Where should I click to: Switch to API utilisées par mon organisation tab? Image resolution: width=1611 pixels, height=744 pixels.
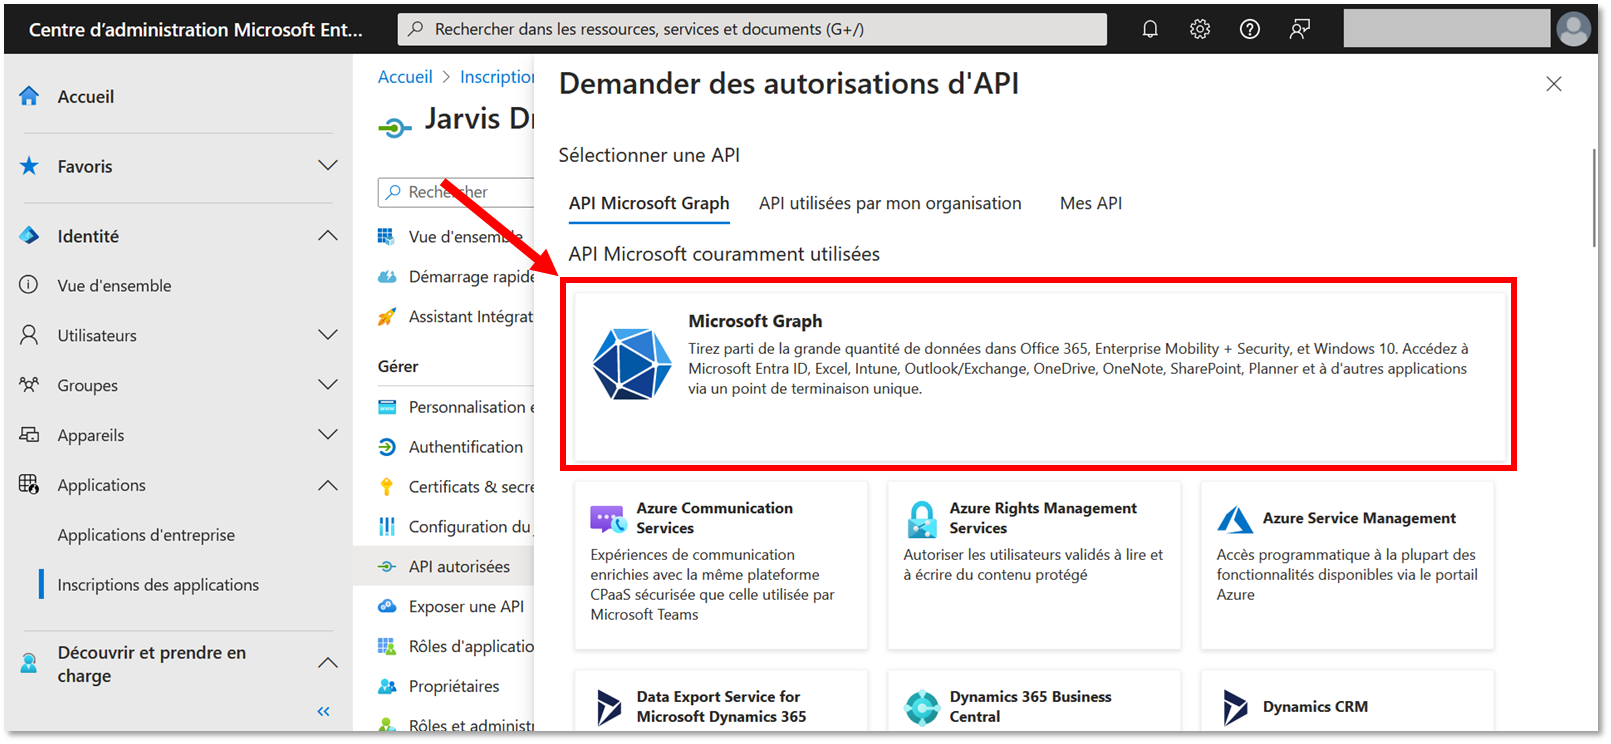click(x=890, y=203)
